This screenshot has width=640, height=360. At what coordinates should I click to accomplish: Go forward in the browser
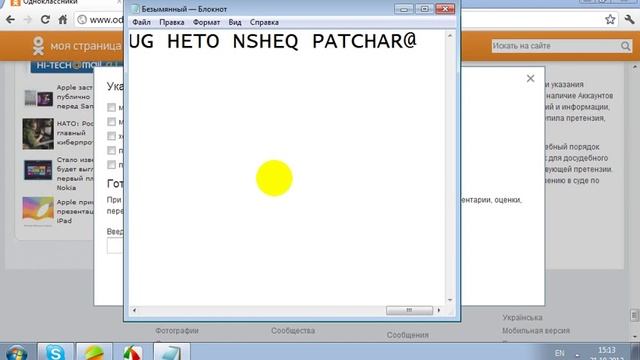point(28,20)
